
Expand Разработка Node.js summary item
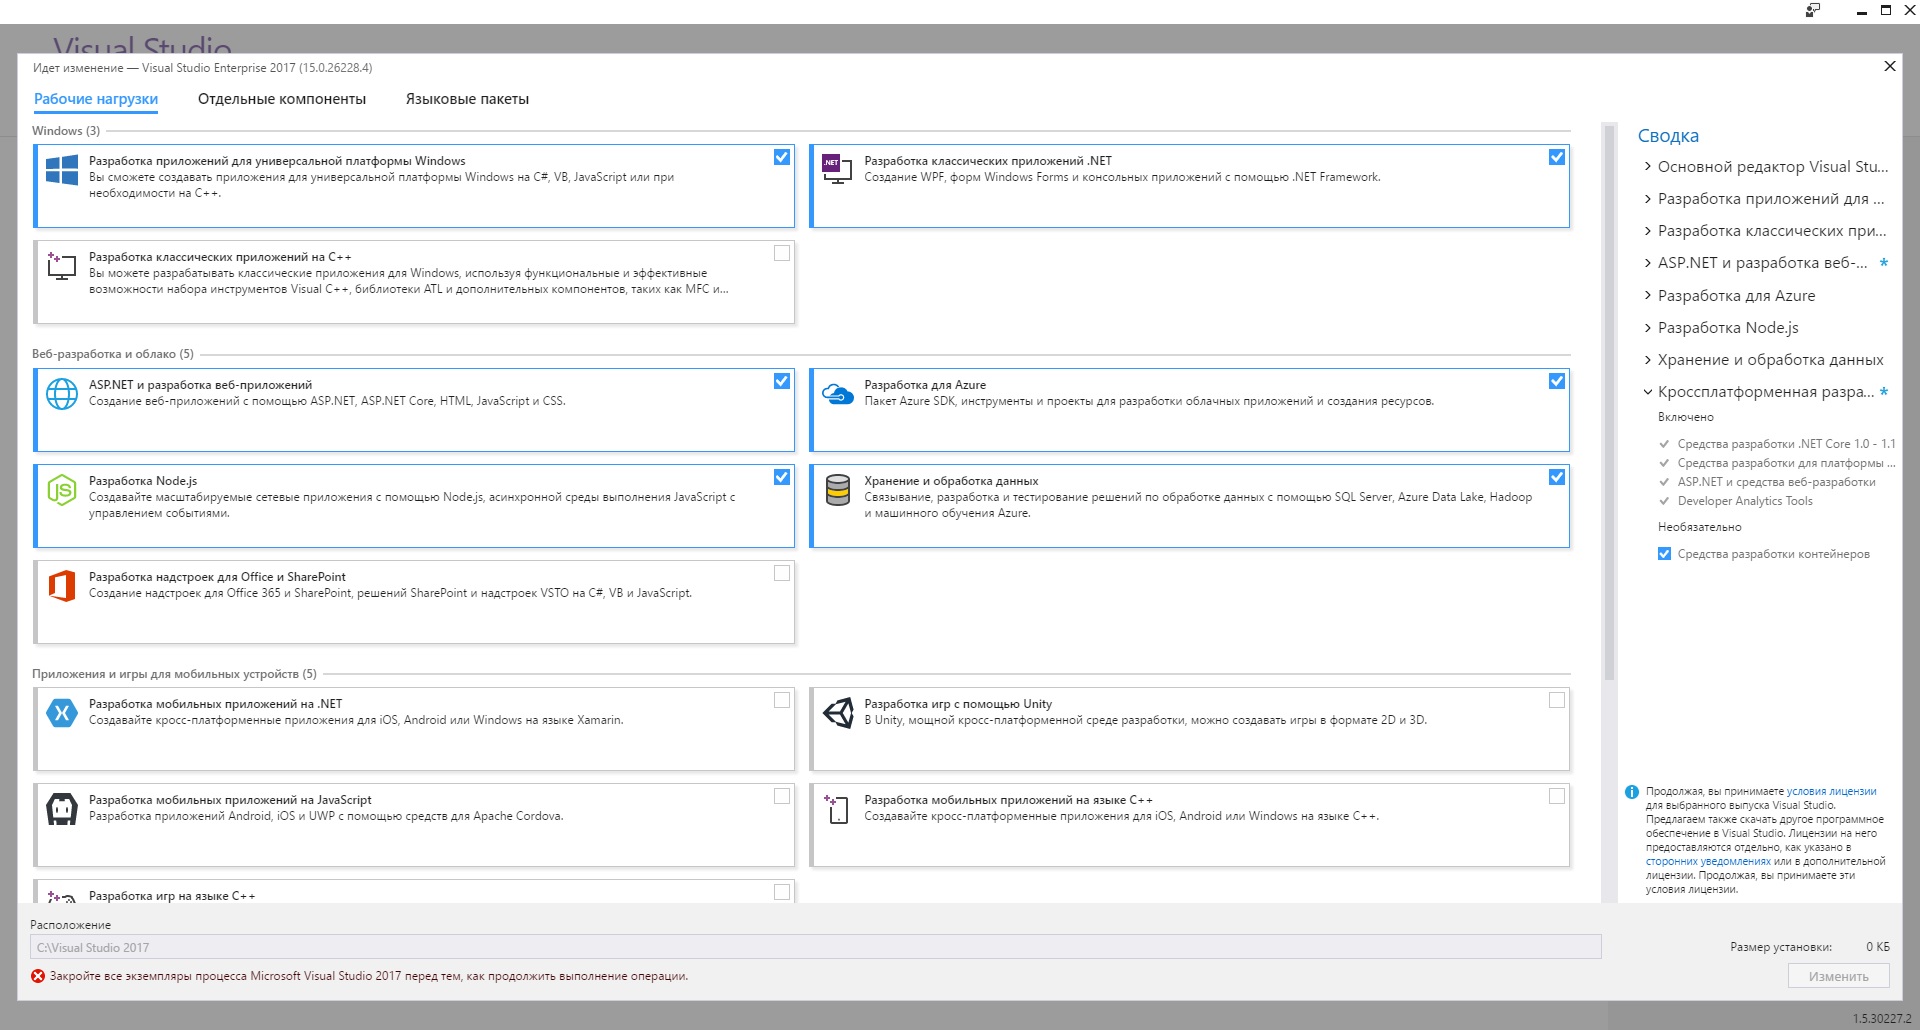point(1648,328)
